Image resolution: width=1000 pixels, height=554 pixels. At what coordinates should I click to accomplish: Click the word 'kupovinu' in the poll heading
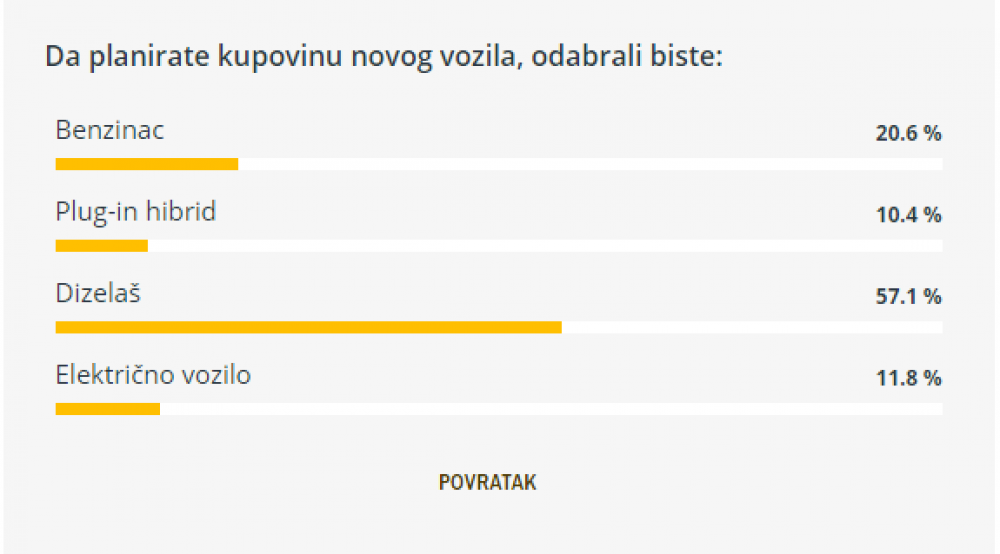click(280, 57)
